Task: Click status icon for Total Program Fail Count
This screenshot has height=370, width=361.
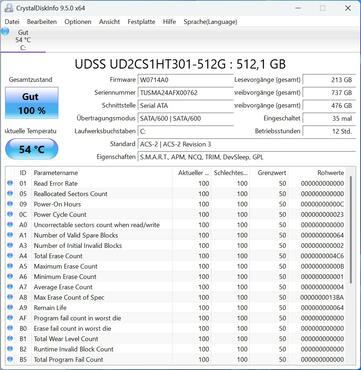Action: click(10, 359)
